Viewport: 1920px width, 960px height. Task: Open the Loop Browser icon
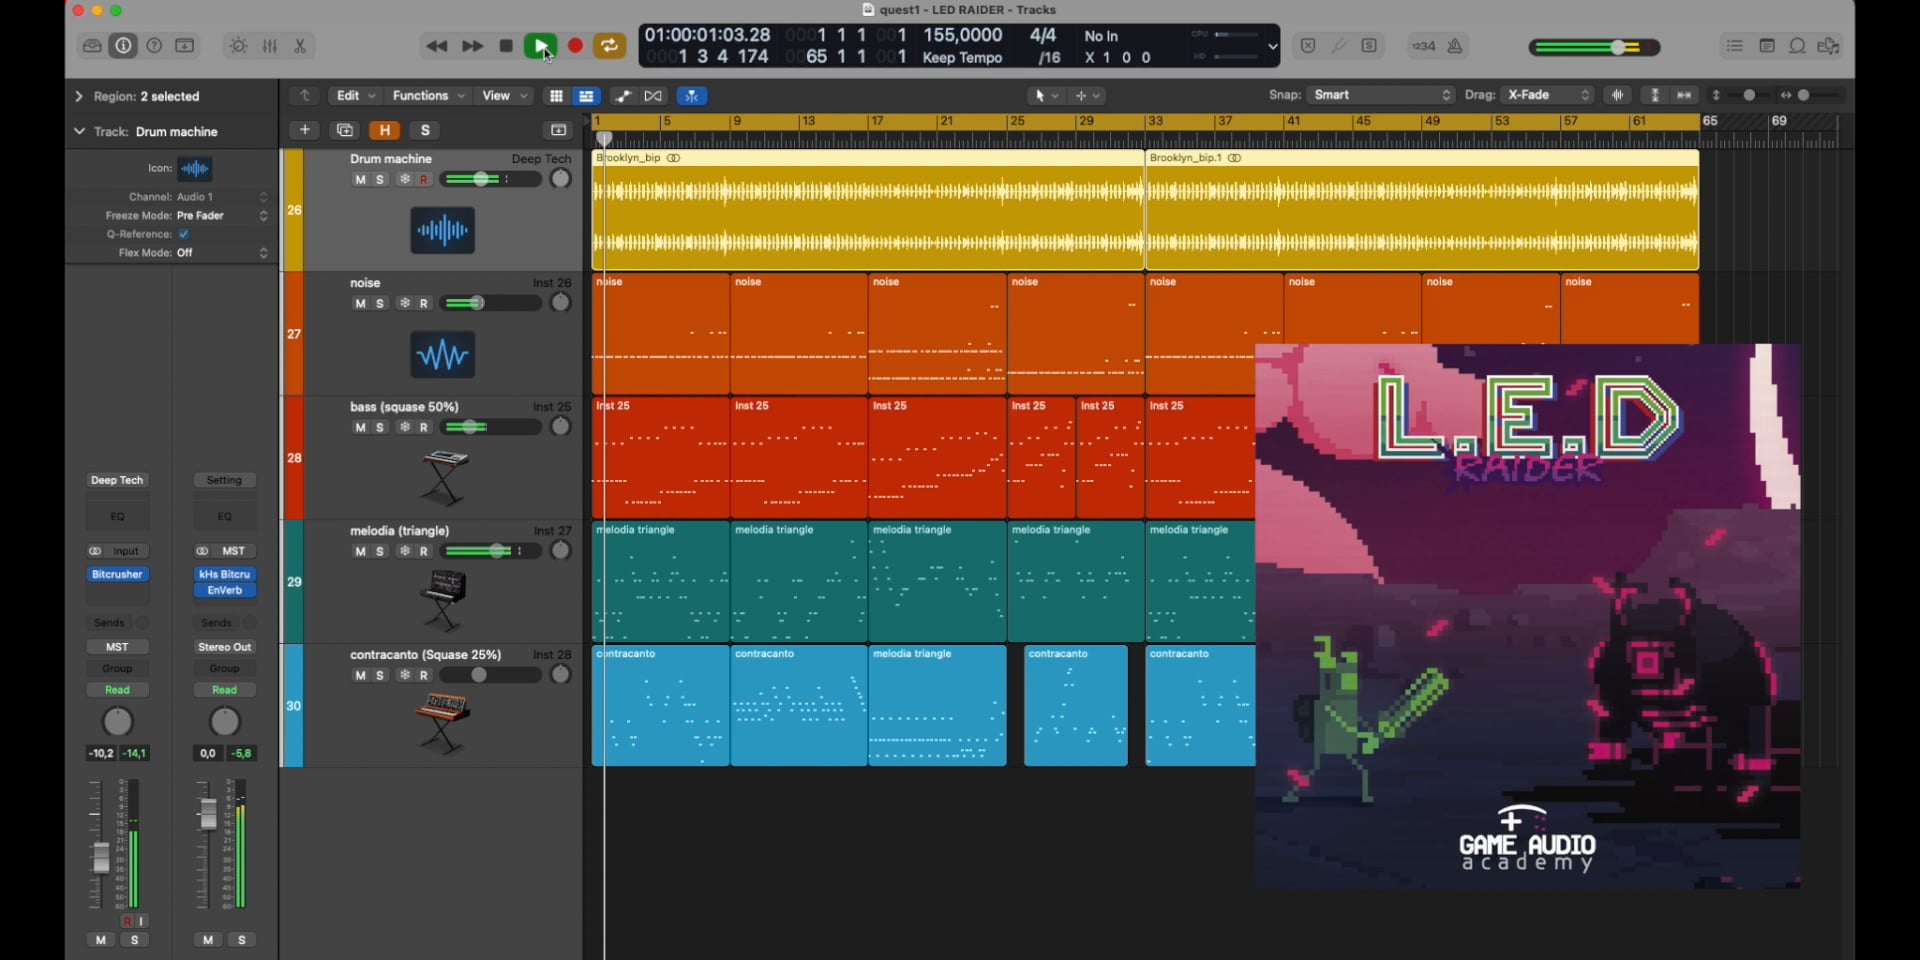pyautogui.click(x=1797, y=46)
